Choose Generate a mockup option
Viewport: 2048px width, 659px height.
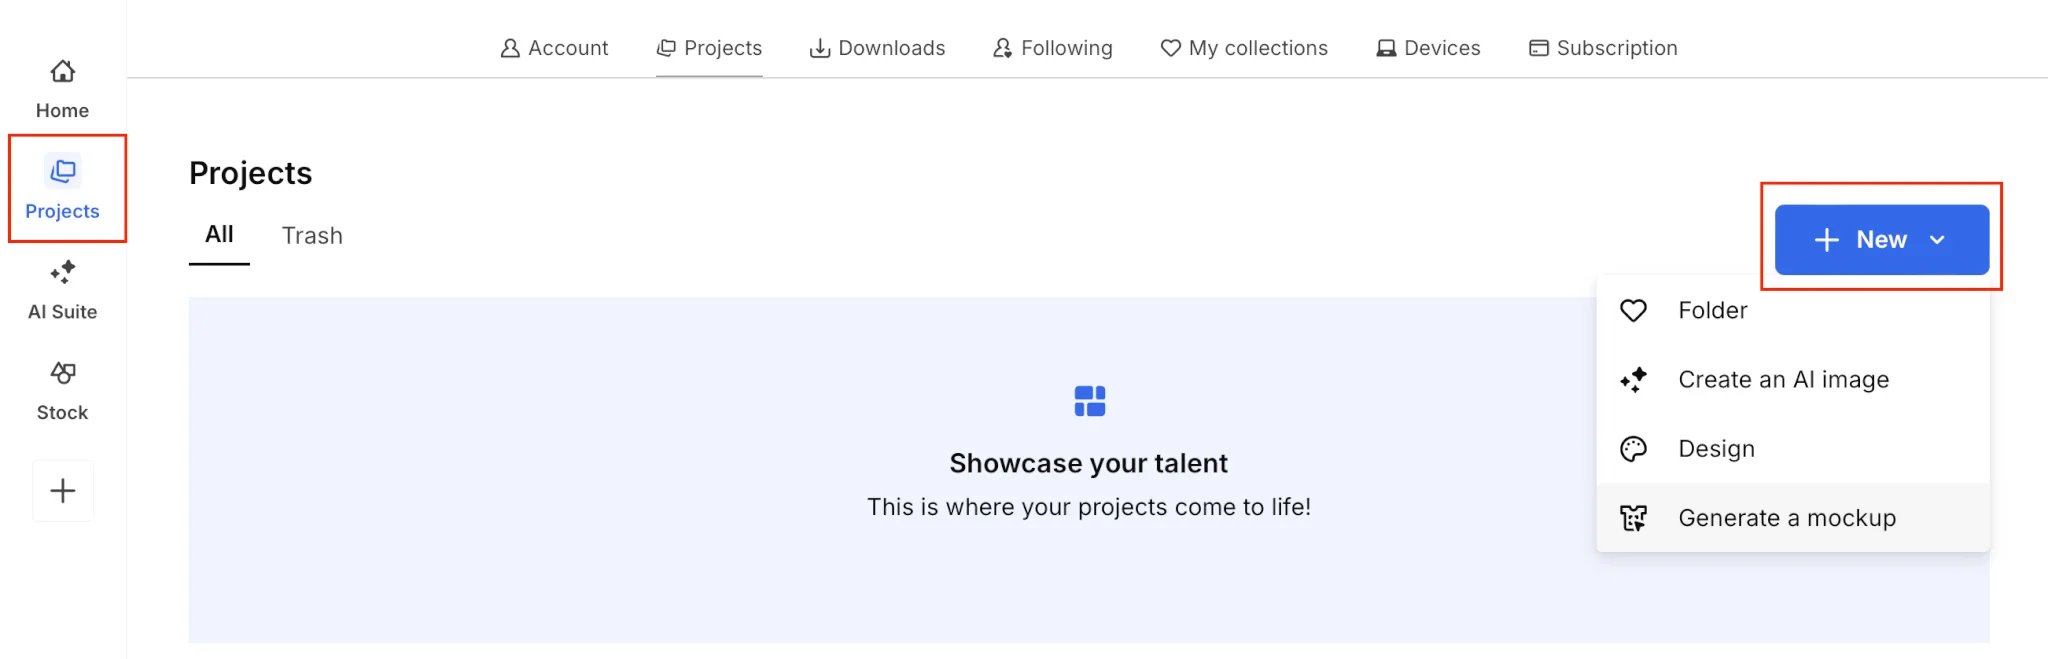pos(1786,518)
